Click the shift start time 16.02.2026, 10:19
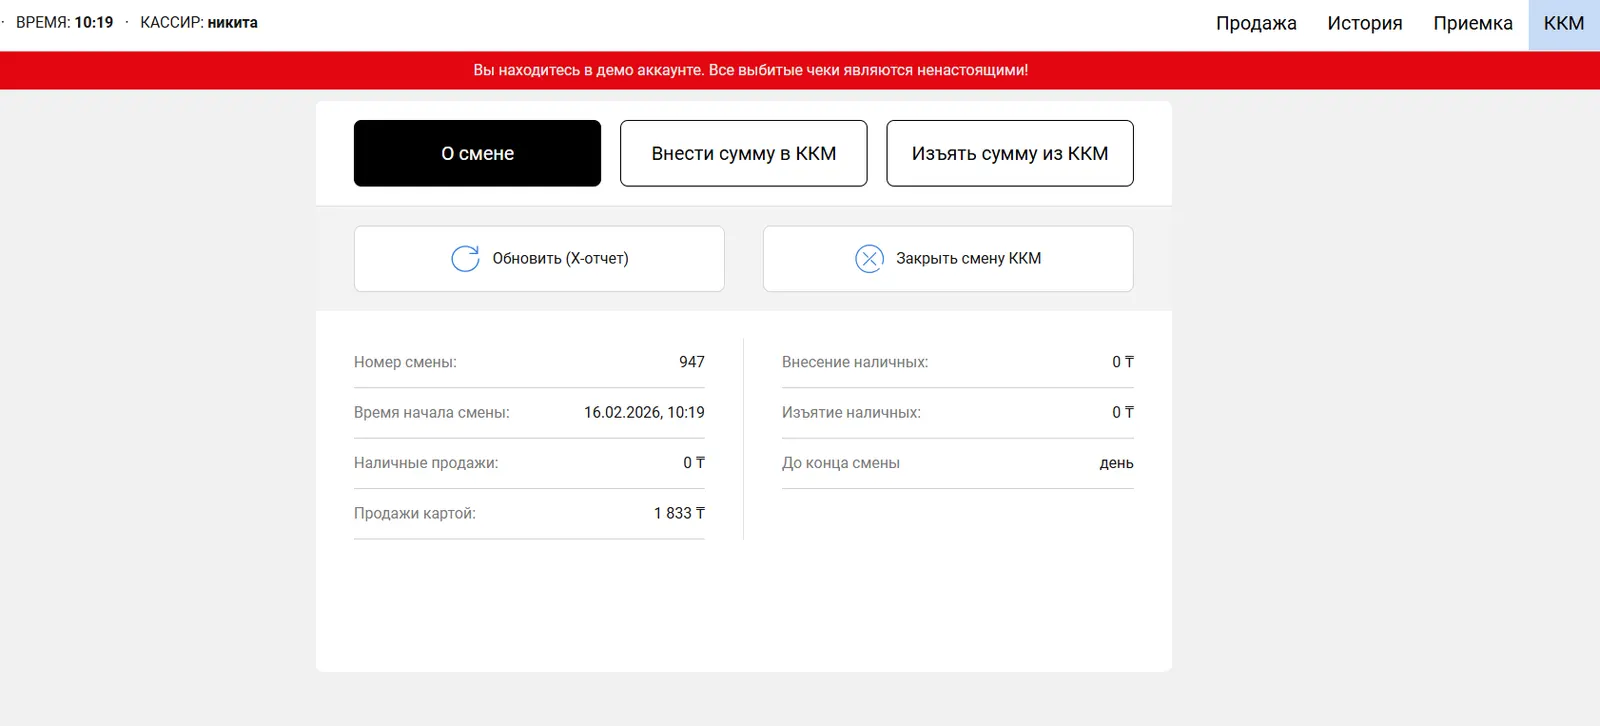 tap(644, 413)
